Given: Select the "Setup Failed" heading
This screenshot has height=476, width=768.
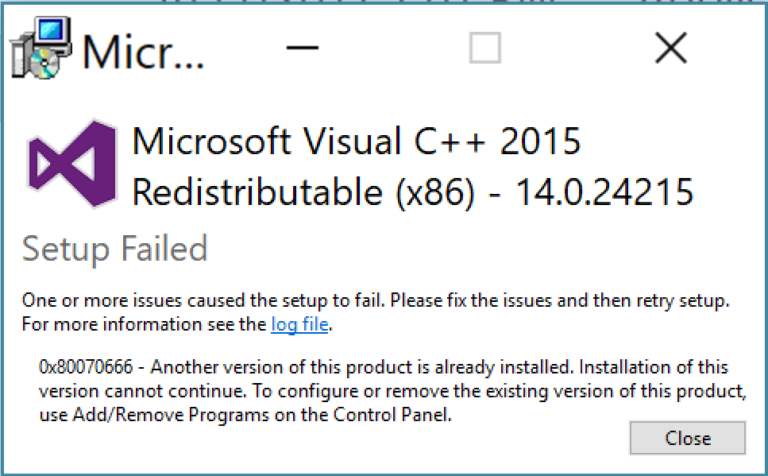Looking at the screenshot, I should click(x=115, y=249).
